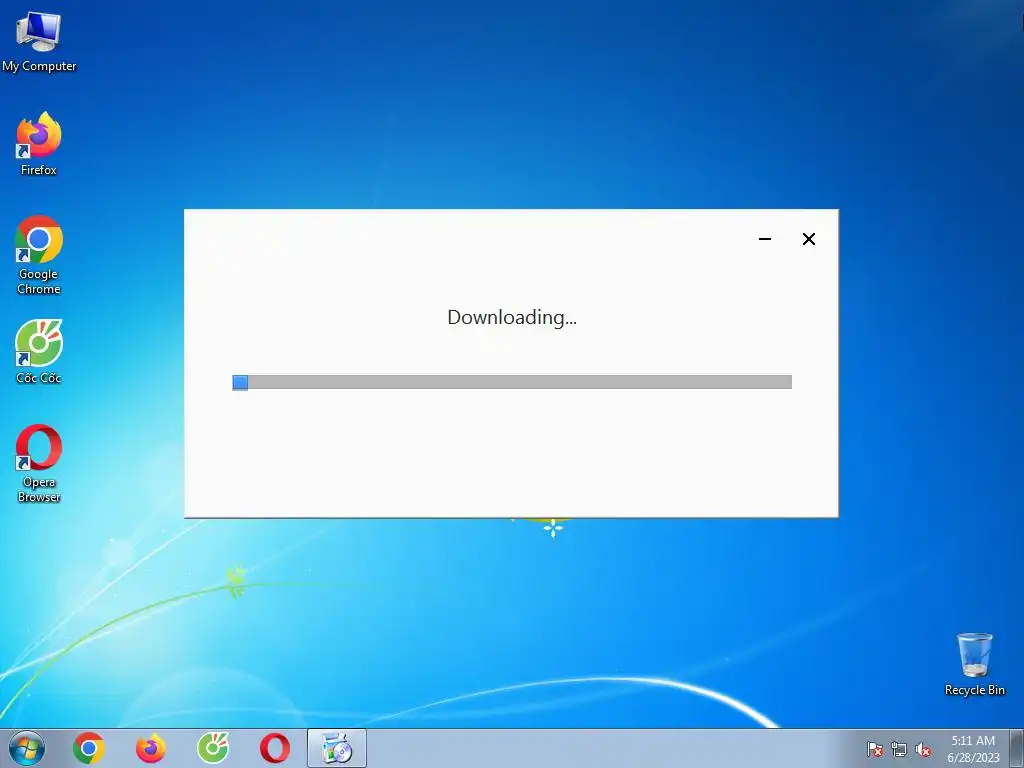Screen dimensions: 1024x768
Task: Minimize the Downloading dialog
Action: tap(765, 239)
